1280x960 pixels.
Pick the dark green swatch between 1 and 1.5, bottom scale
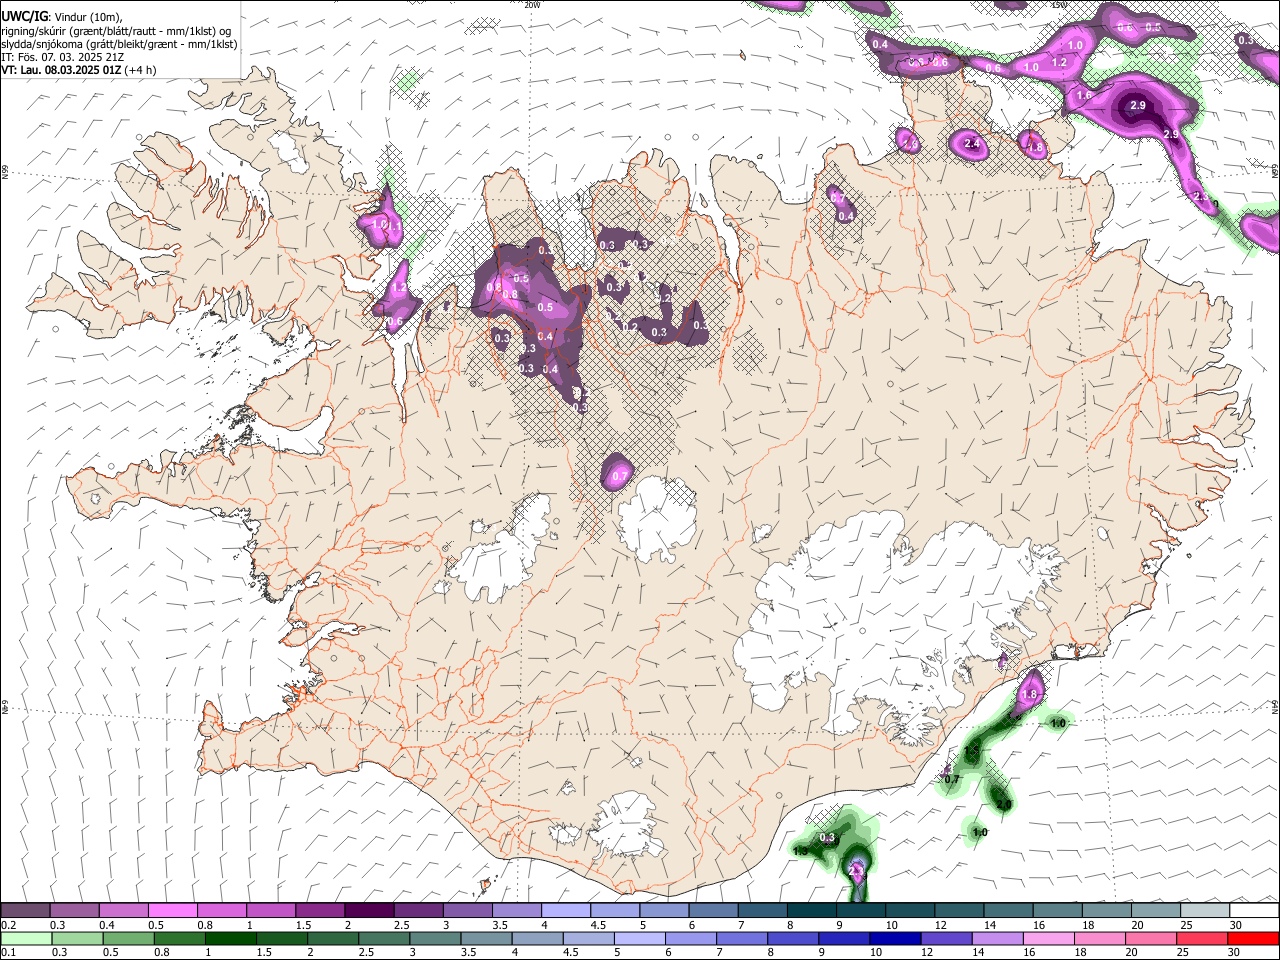(x=231, y=938)
